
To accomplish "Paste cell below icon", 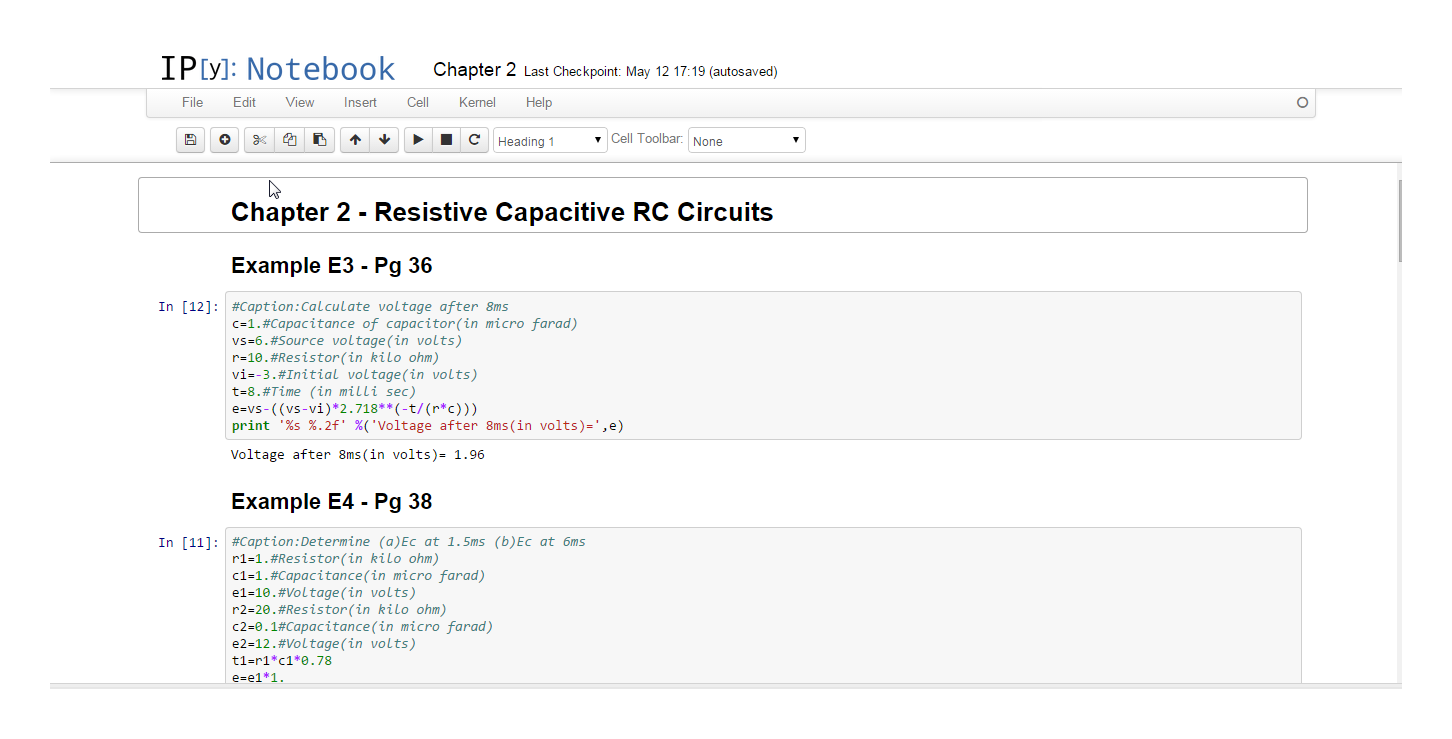I will [319, 140].
